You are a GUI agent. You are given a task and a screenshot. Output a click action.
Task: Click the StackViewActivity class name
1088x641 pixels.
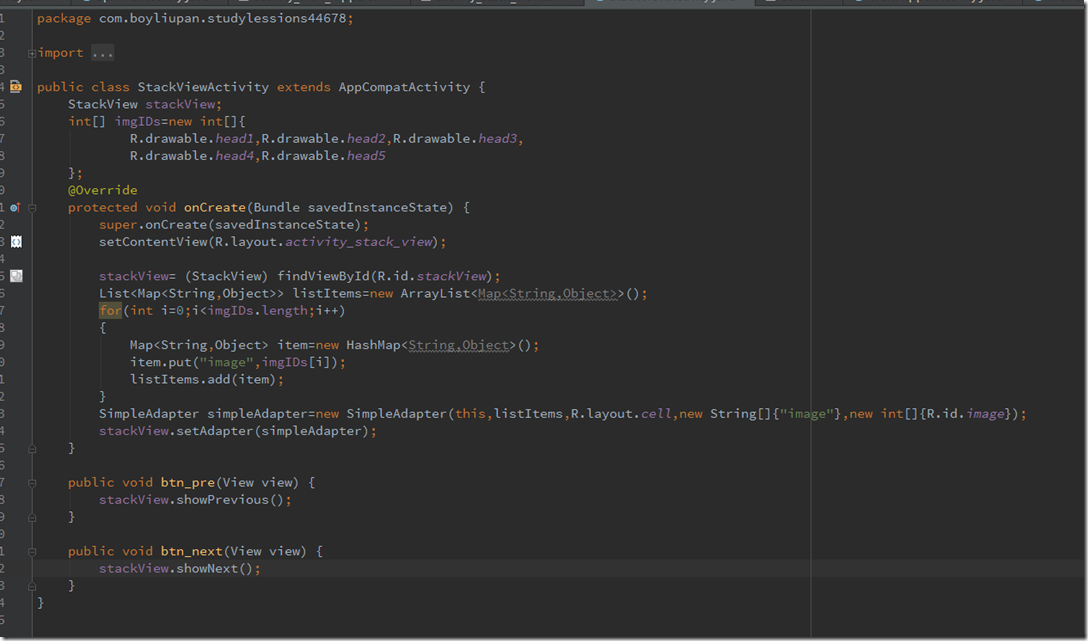click(203, 87)
